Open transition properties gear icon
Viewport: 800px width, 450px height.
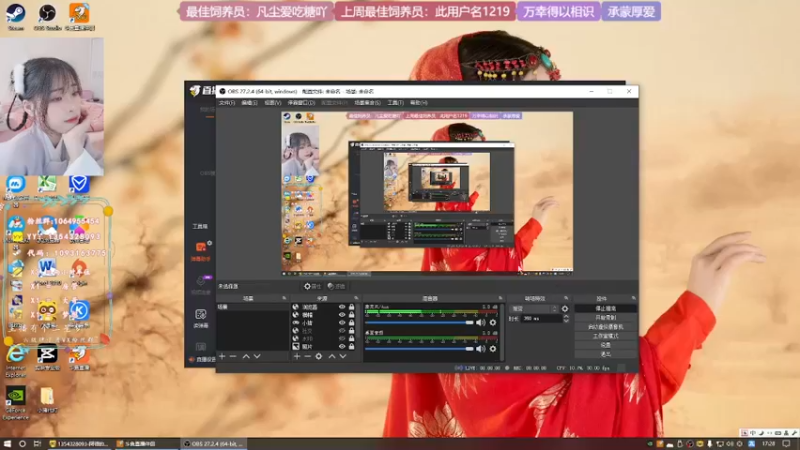click(x=565, y=309)
